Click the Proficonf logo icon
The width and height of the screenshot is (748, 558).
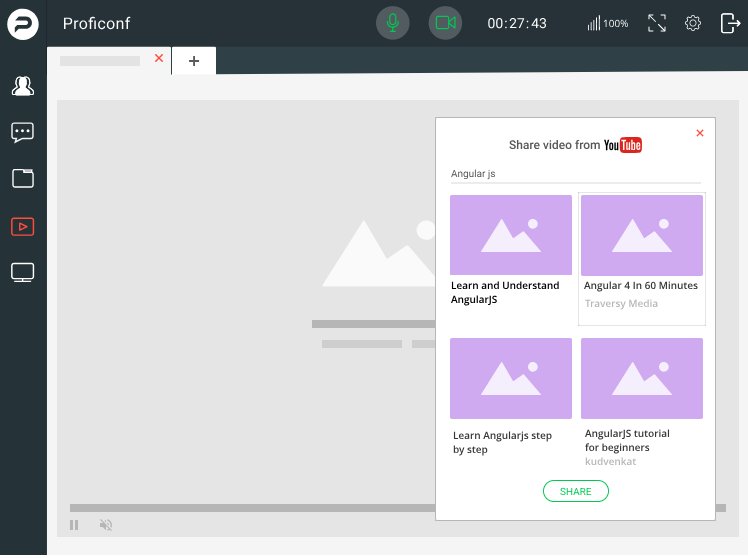click(x=22, y=24)
